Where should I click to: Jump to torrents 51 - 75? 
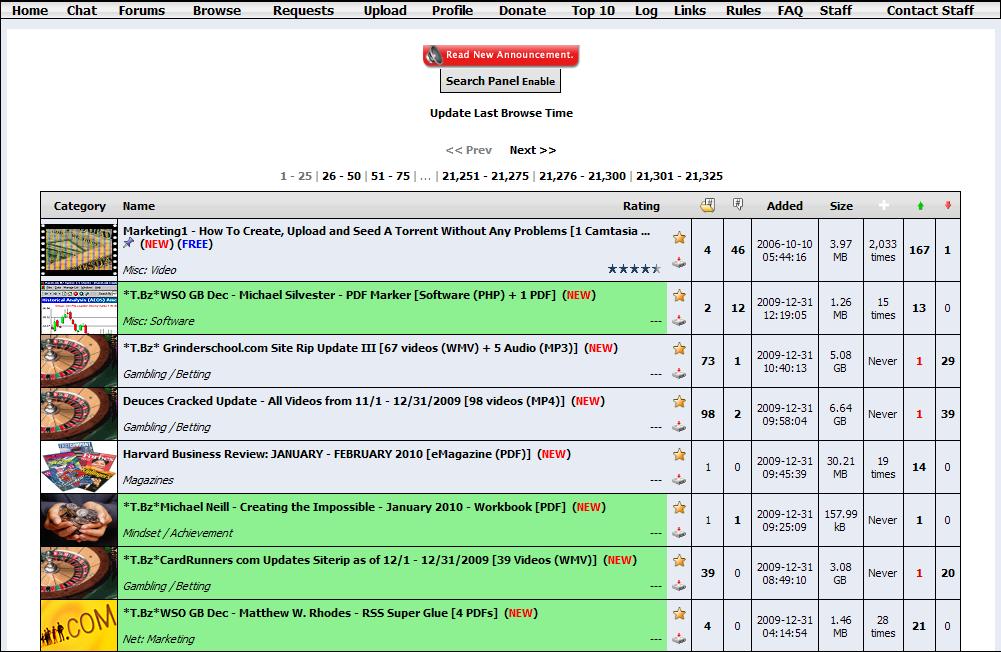391,176
